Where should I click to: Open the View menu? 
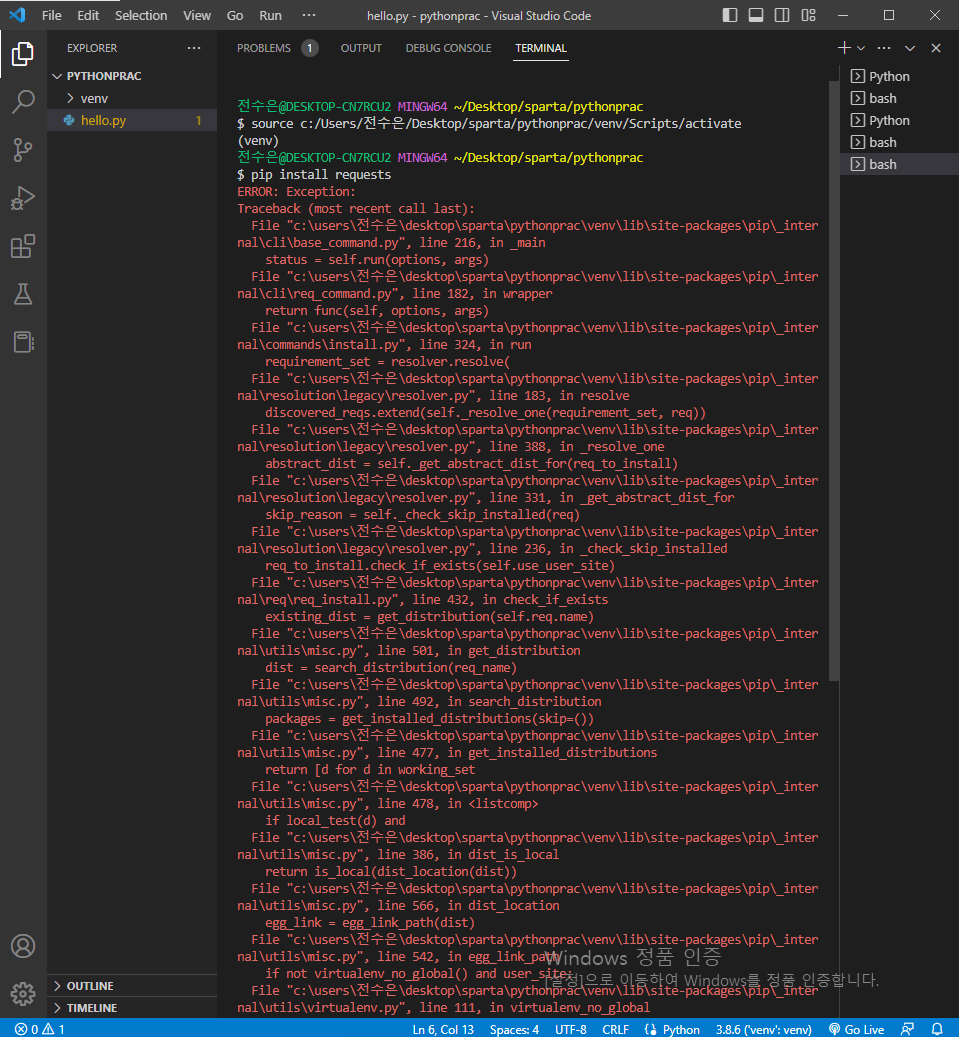tap(197, 15)
